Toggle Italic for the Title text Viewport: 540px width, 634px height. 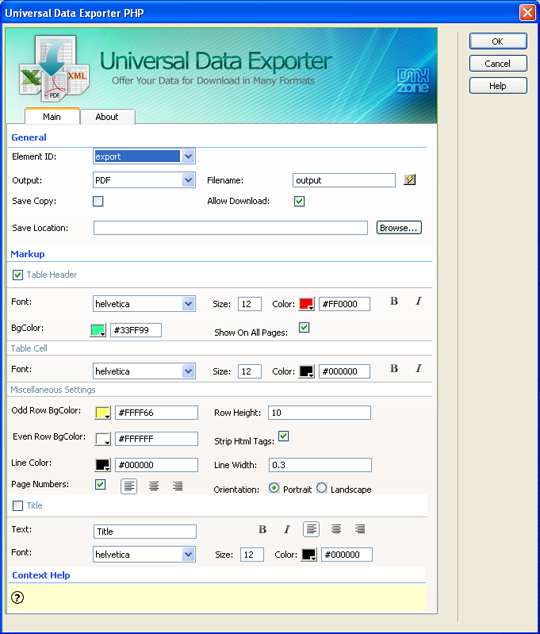click(x=287, y=529)
